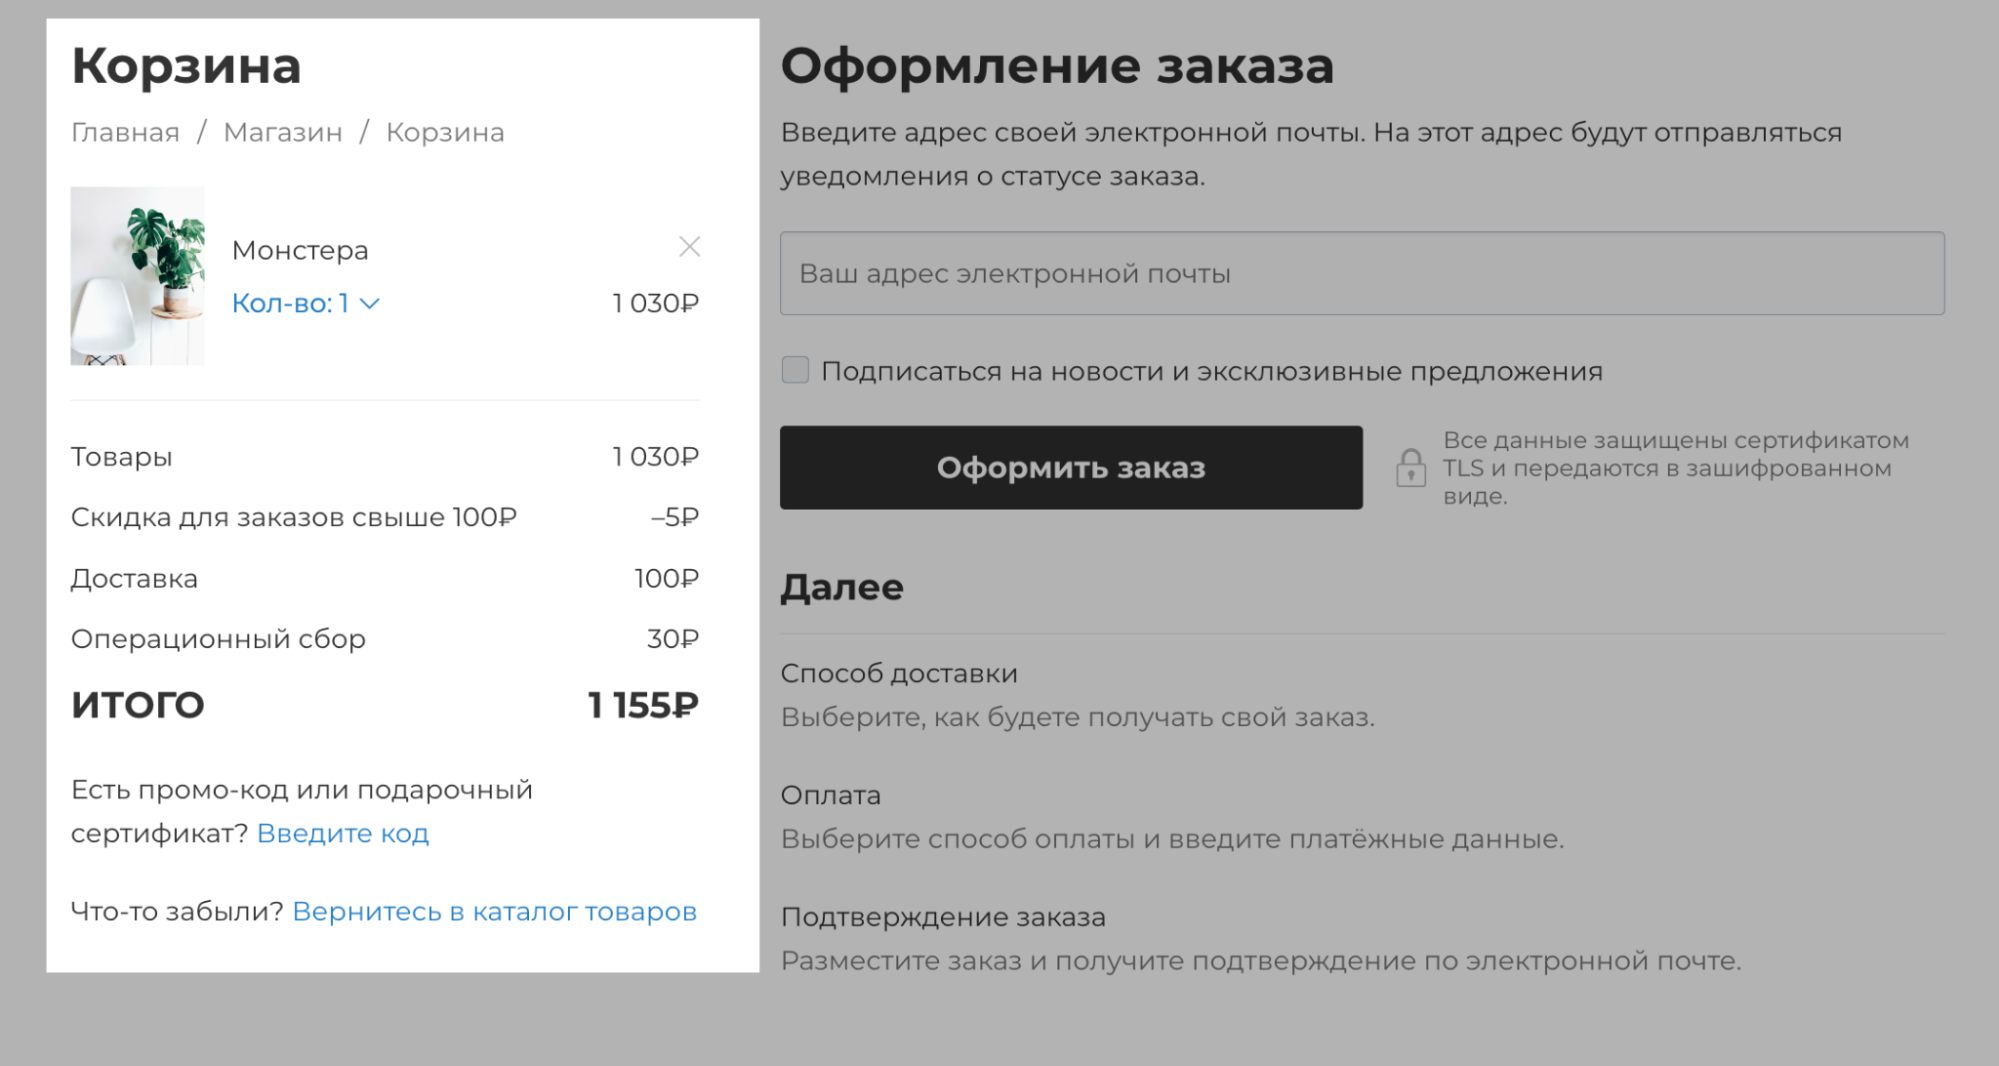Click the TLS lock security icon
Image resolution: width=1999 pixels, height=1066 pixels.
click(x=1411, y=467)
